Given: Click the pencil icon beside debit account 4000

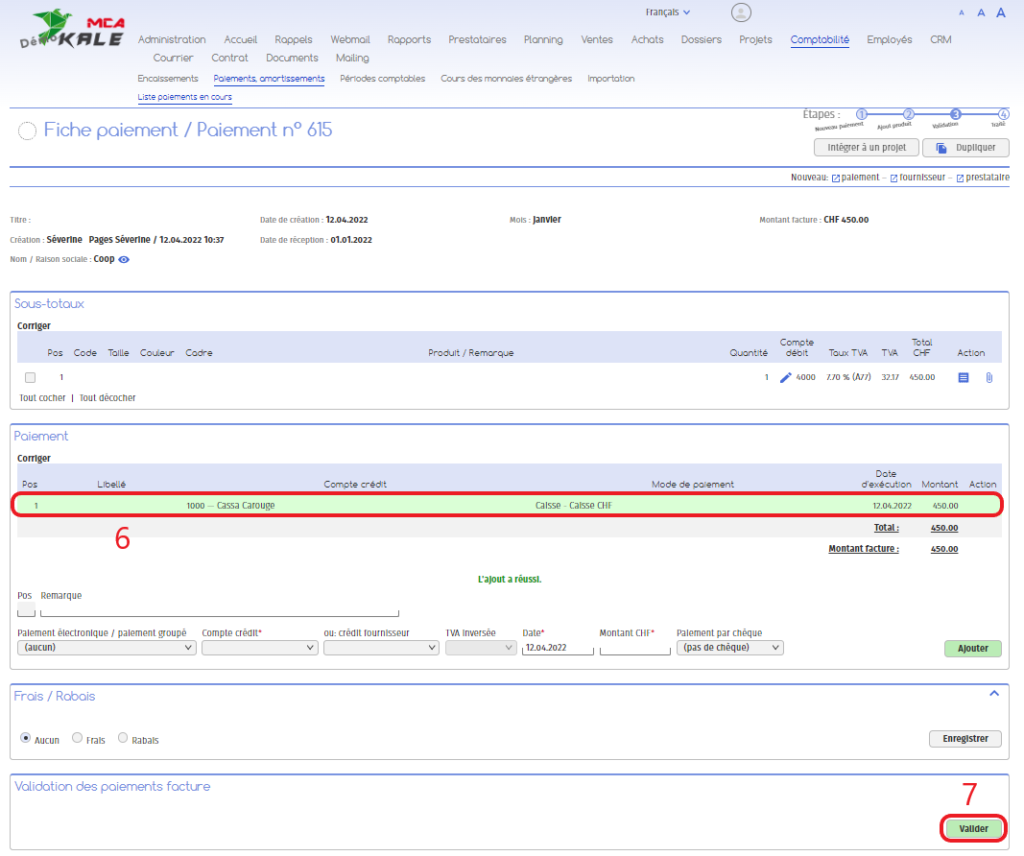Looking at the screenshot, I should coord(785,378).
